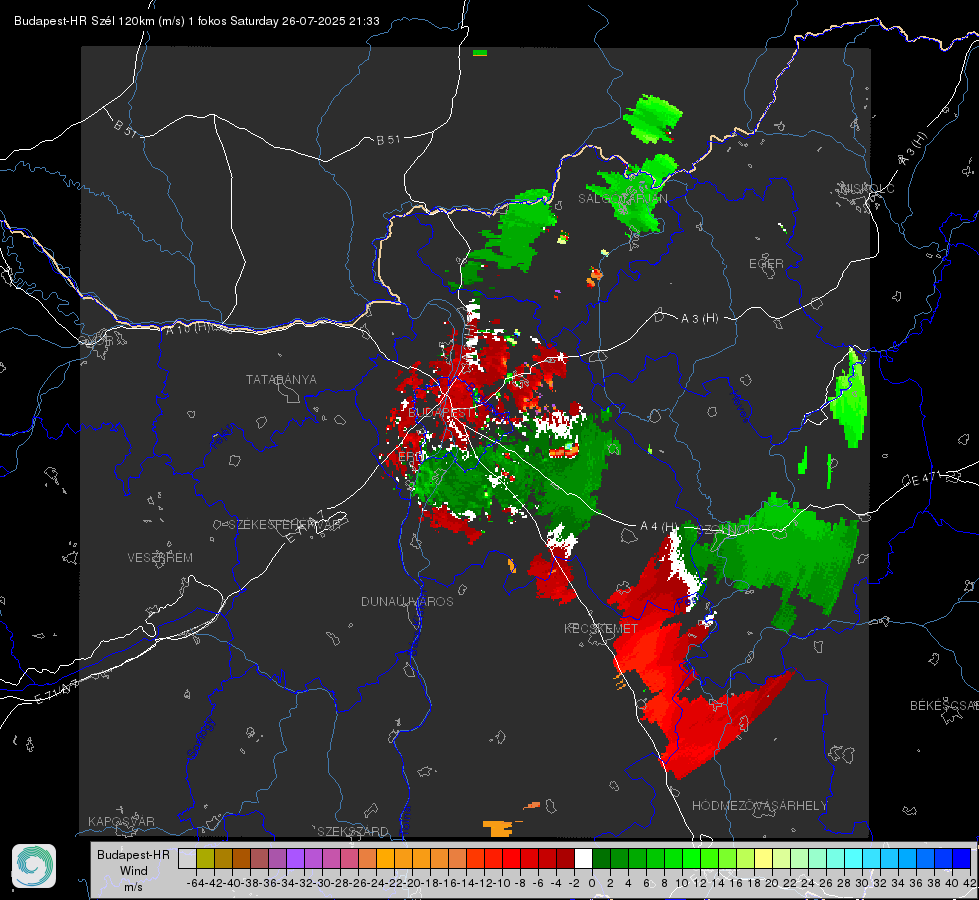The image size is (979, 900).
Task: Click the '0' value on the legend
Action: coord(592,883)
